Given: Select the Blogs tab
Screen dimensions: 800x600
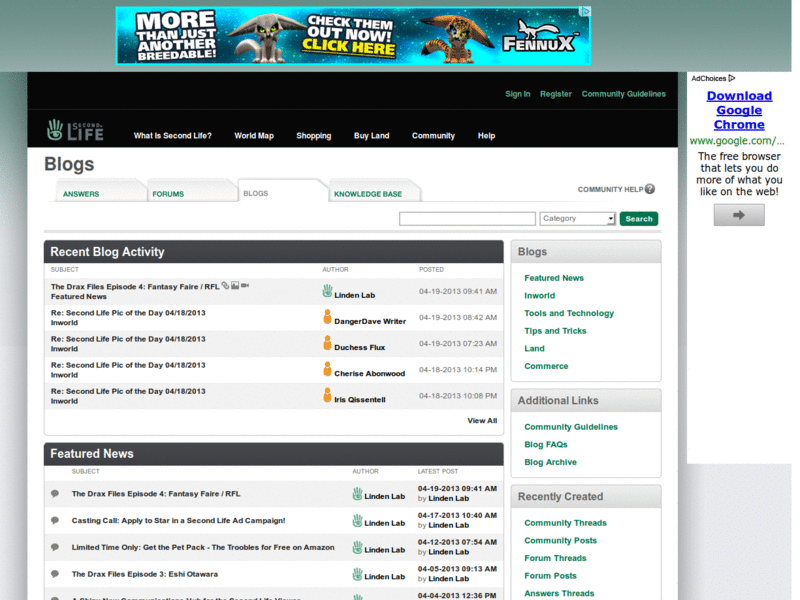Looking at the screenshot, I should coord(256,193).
